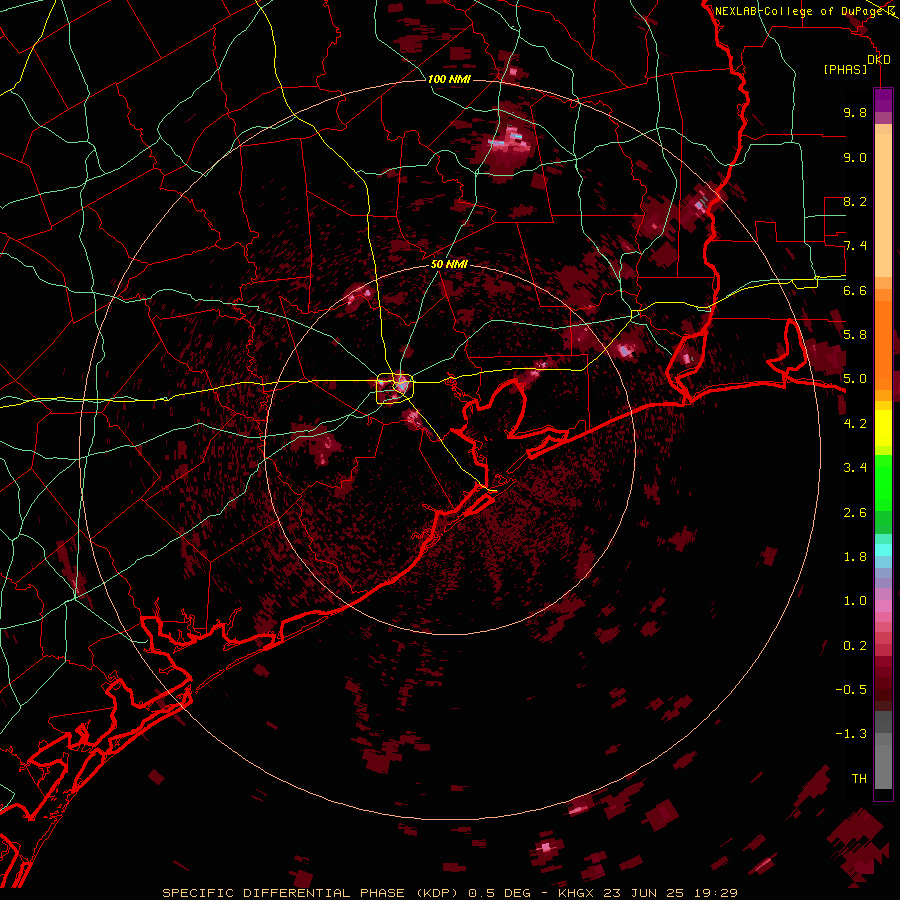Image resolution: width=900 pixels, height=900 pixels.
Task: Select the 5.8 value on the color scale
Action: (855, 334)
